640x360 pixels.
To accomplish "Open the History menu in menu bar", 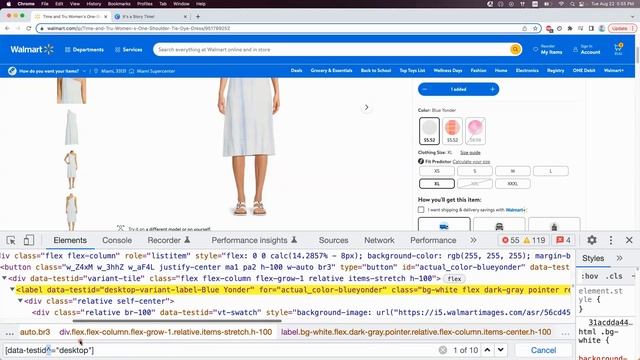I will click(x=93, y=4).
